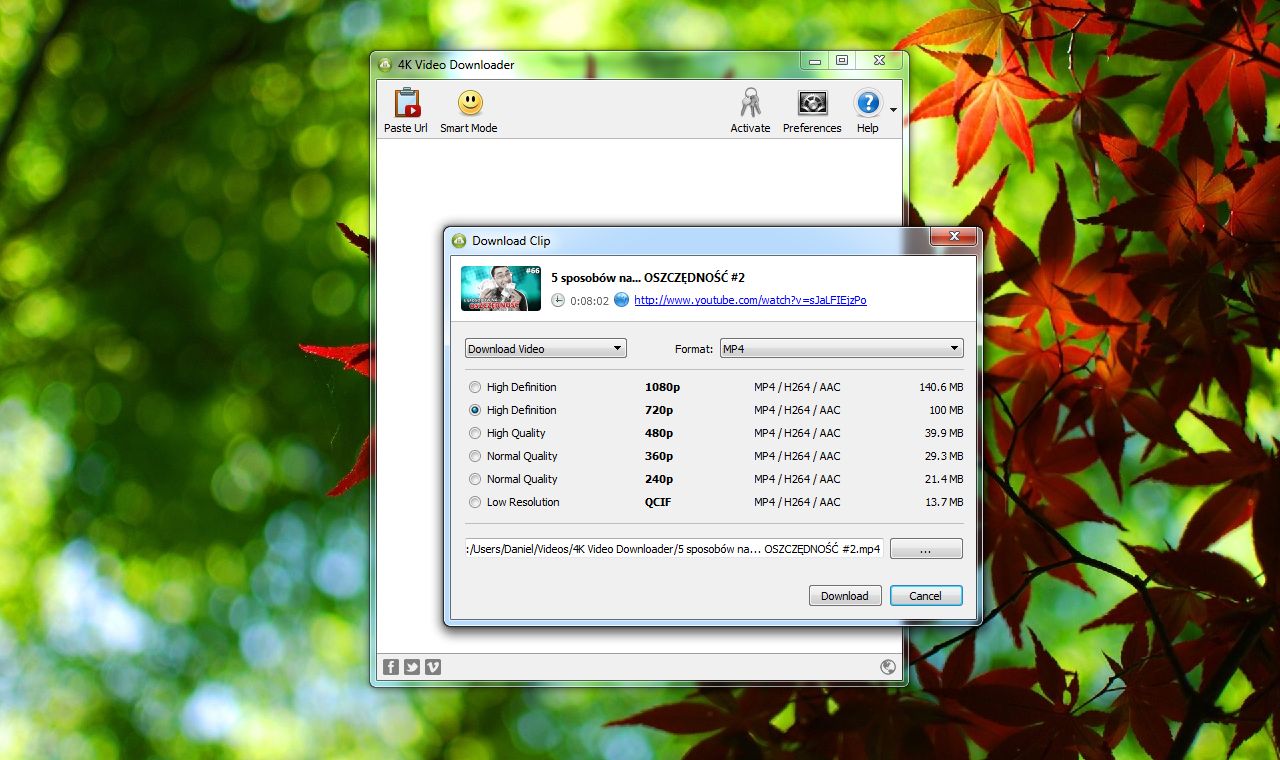Select Normal Quality 240p radio button
Screen dimensions: 1280x760
[475, 479]
